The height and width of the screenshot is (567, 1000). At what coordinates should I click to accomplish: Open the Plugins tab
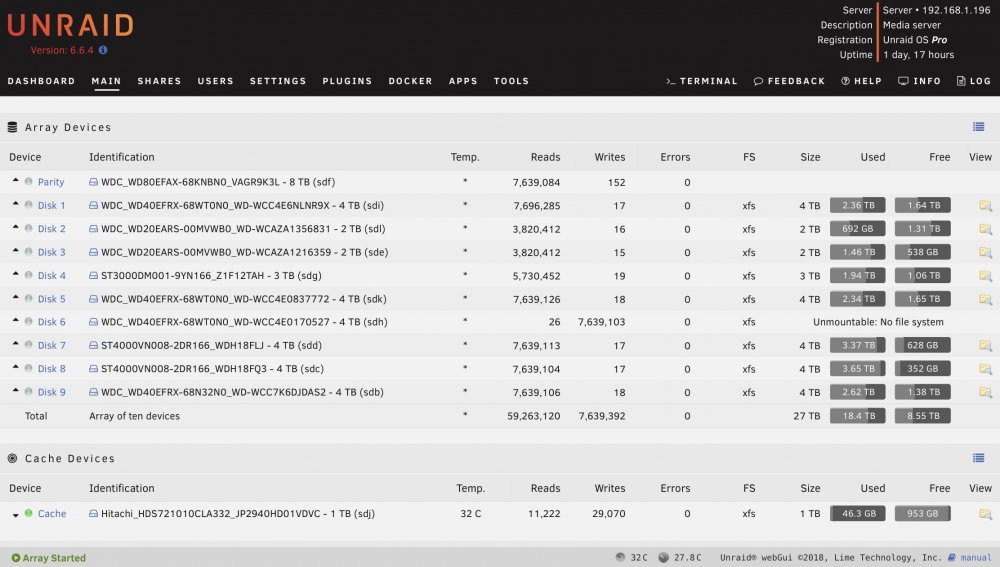(x=347, y=81)
